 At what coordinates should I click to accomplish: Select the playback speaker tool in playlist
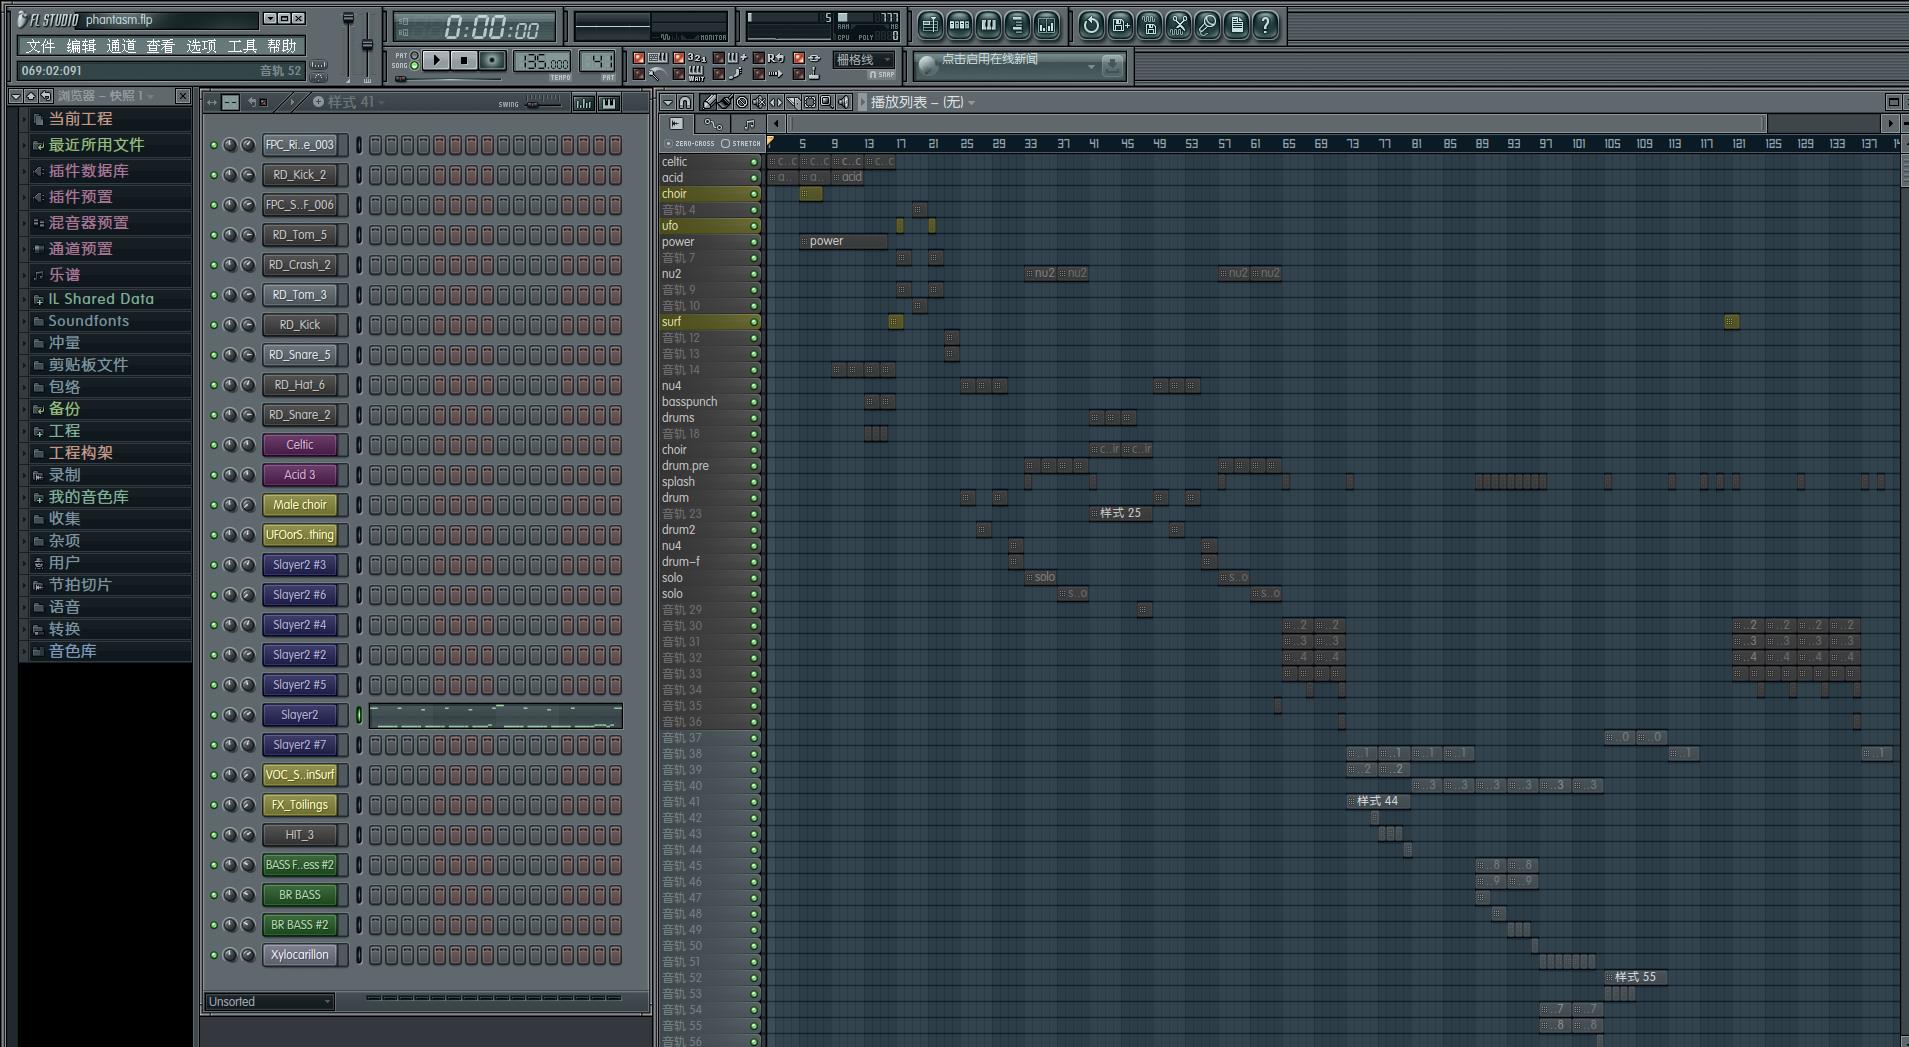(844, 102)
